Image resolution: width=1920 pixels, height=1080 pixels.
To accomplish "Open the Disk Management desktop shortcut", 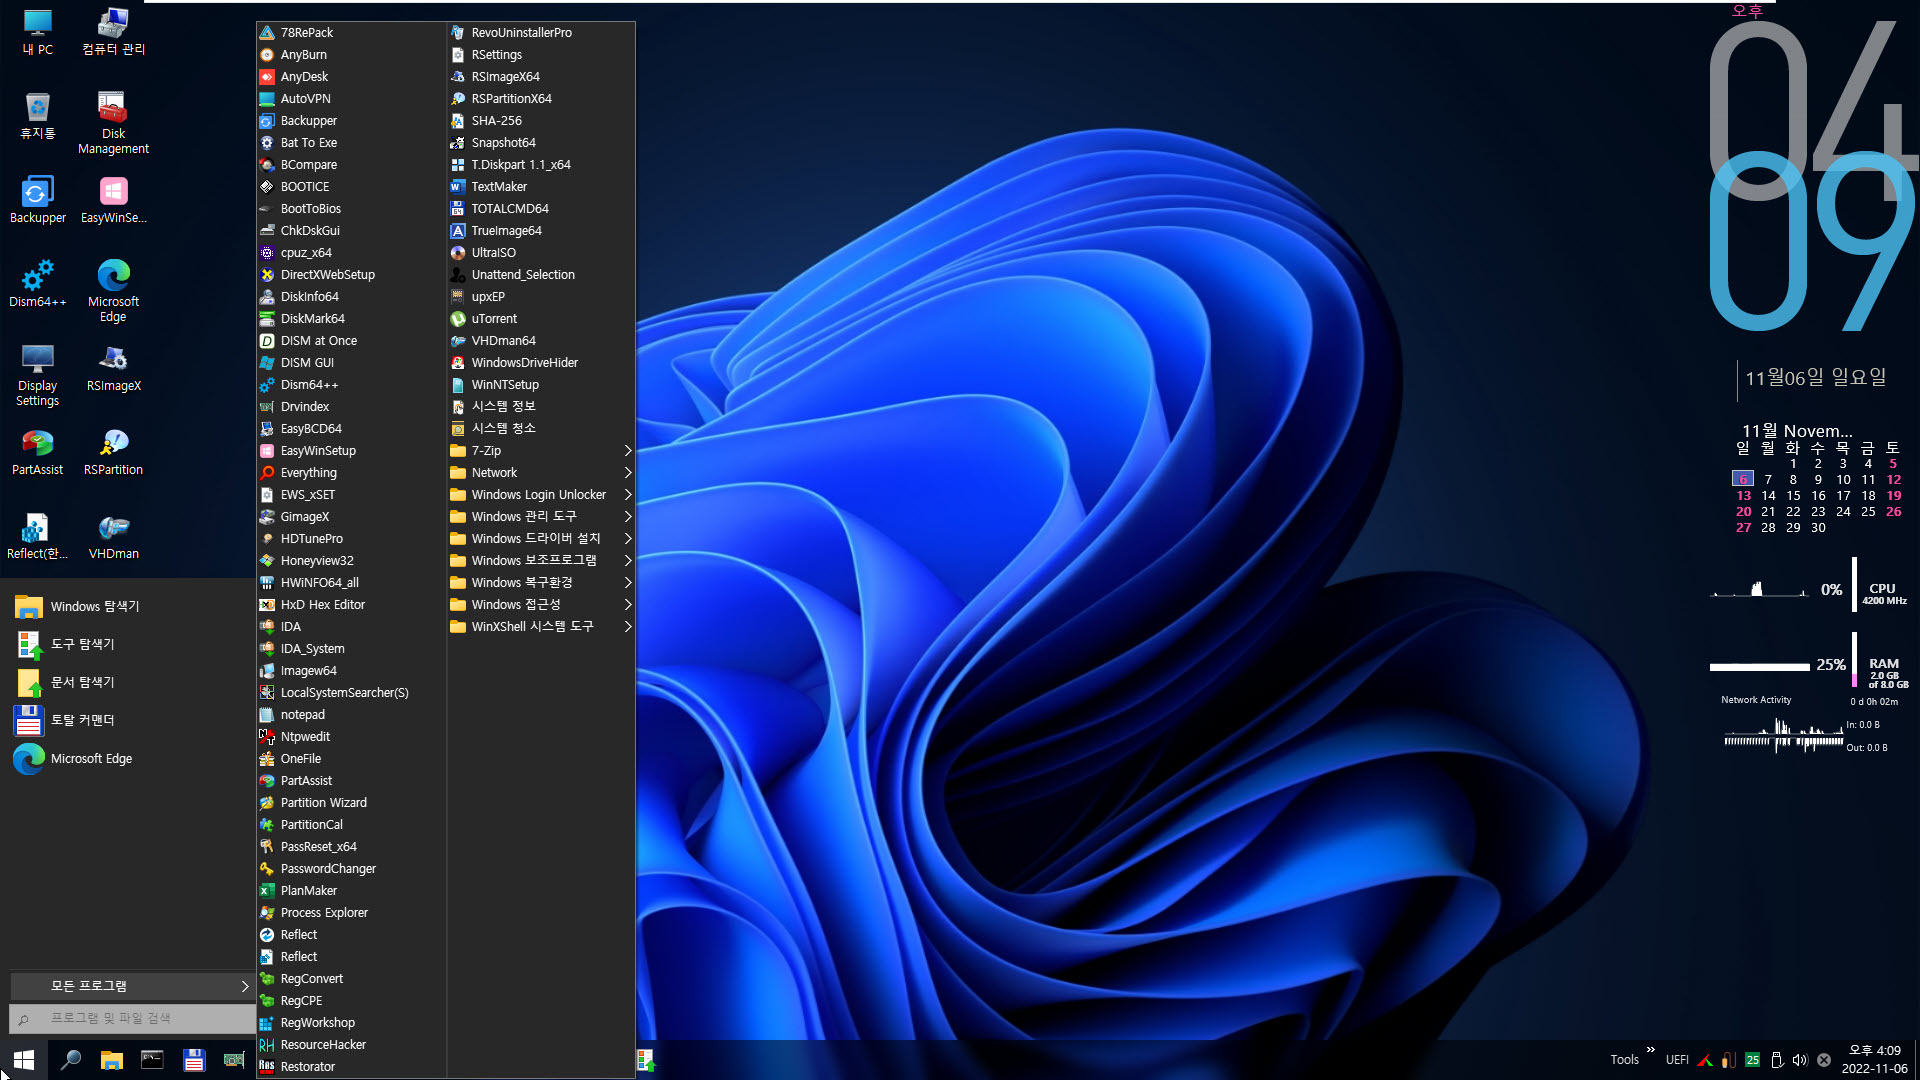I will tap(113, 122).
